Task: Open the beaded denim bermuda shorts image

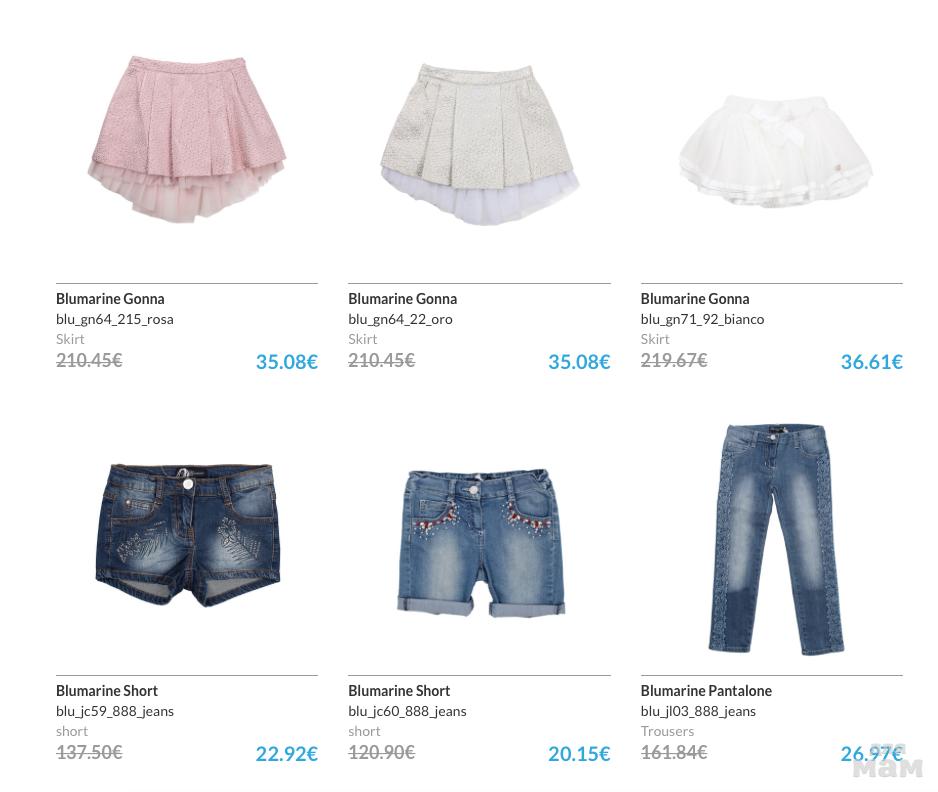Action: coord(481,543)
